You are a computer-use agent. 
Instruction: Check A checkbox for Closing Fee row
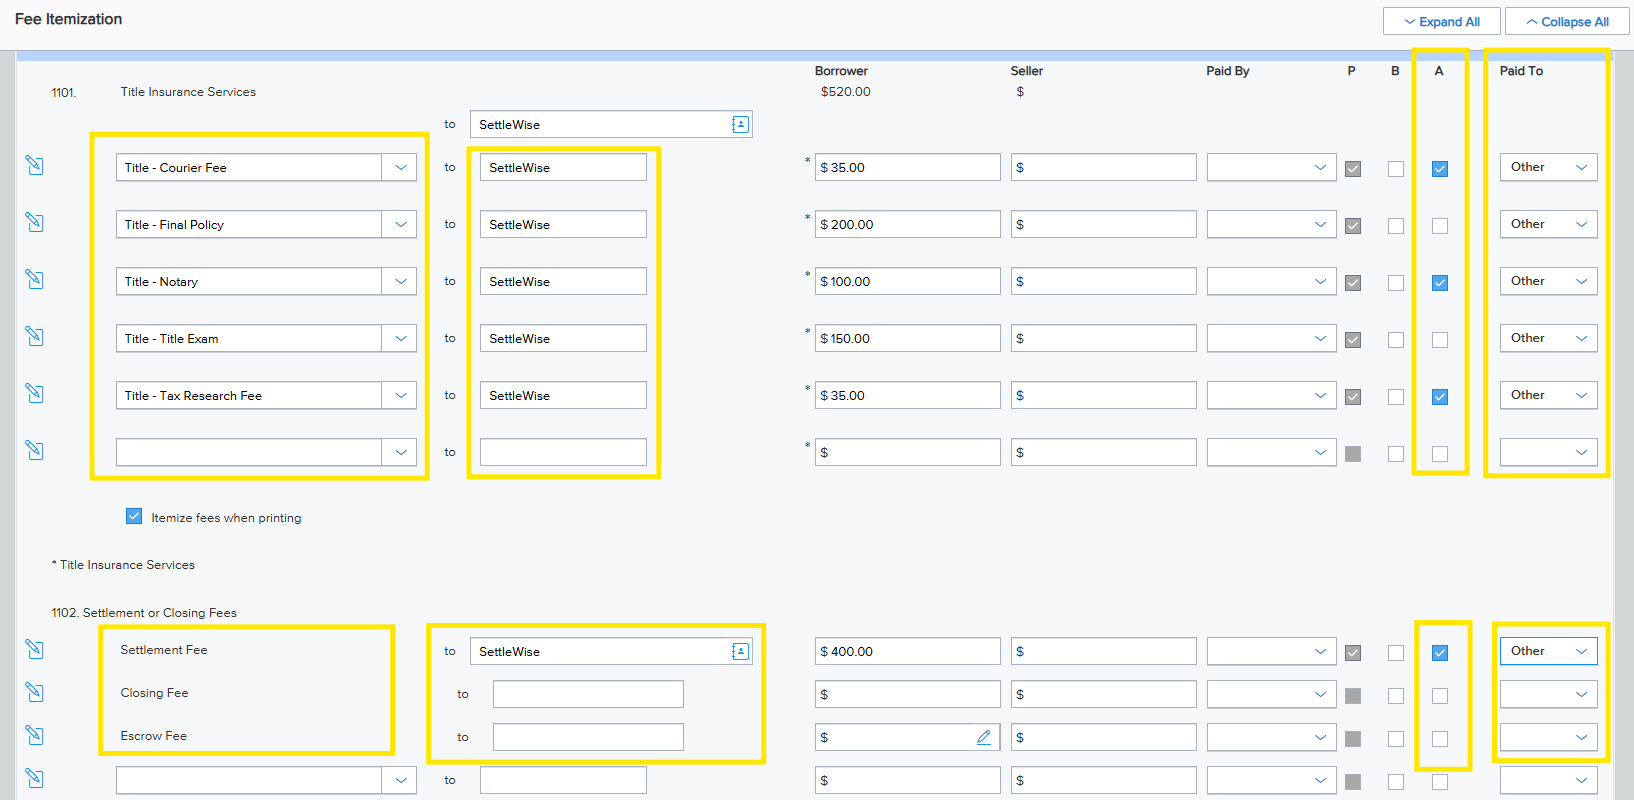1440,695
